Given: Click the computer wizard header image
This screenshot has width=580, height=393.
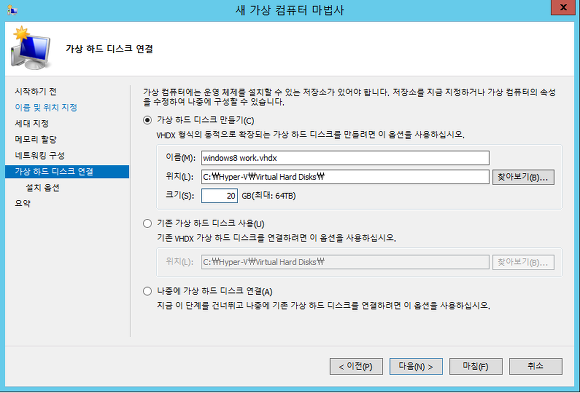Looking at the screenshot, I should point(31,48).
